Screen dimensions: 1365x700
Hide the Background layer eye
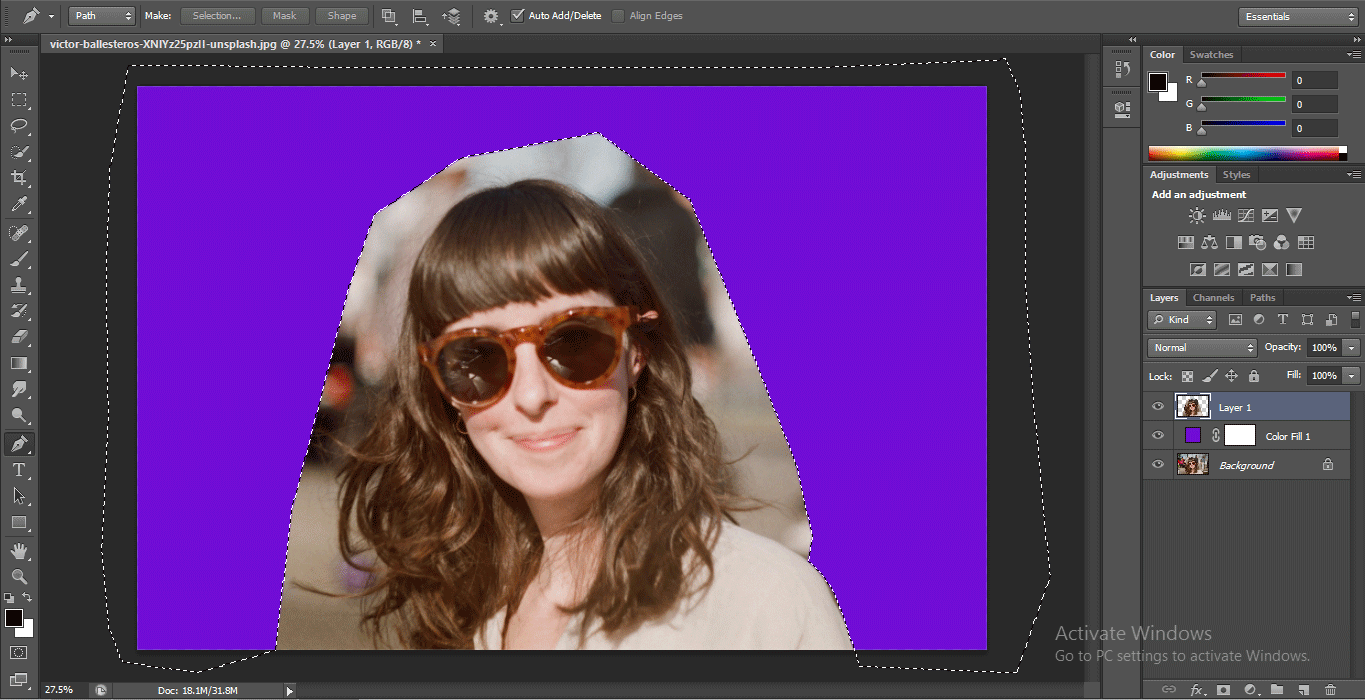tap(1158, 465)
